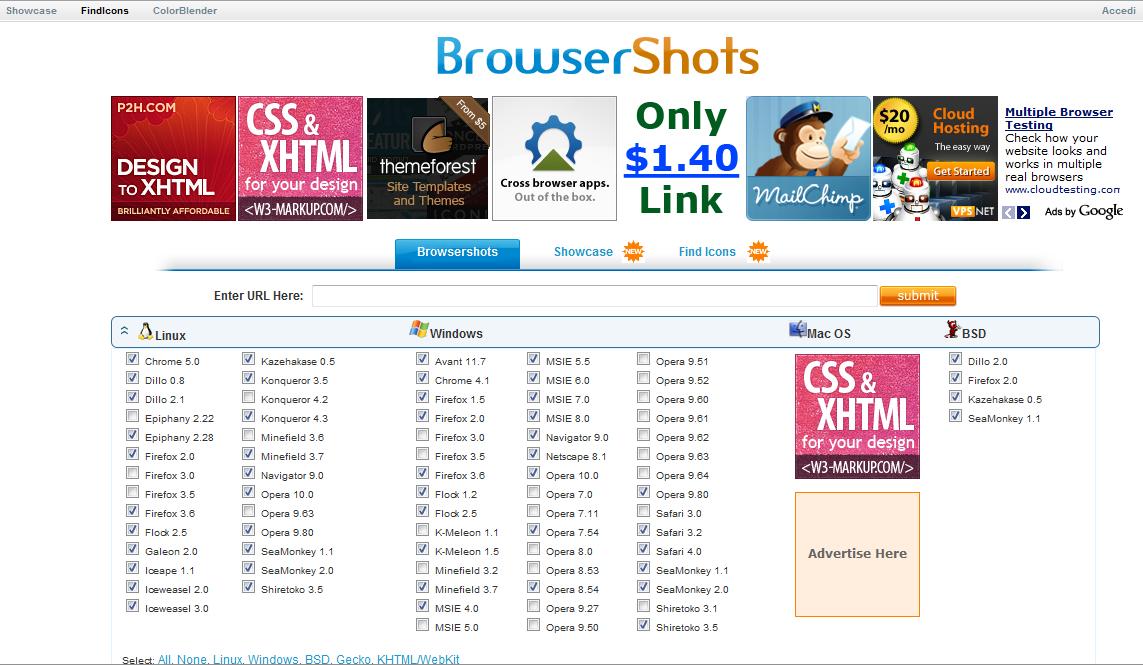
Task: Click the Linux penguin icon
Action: point(146,332)
